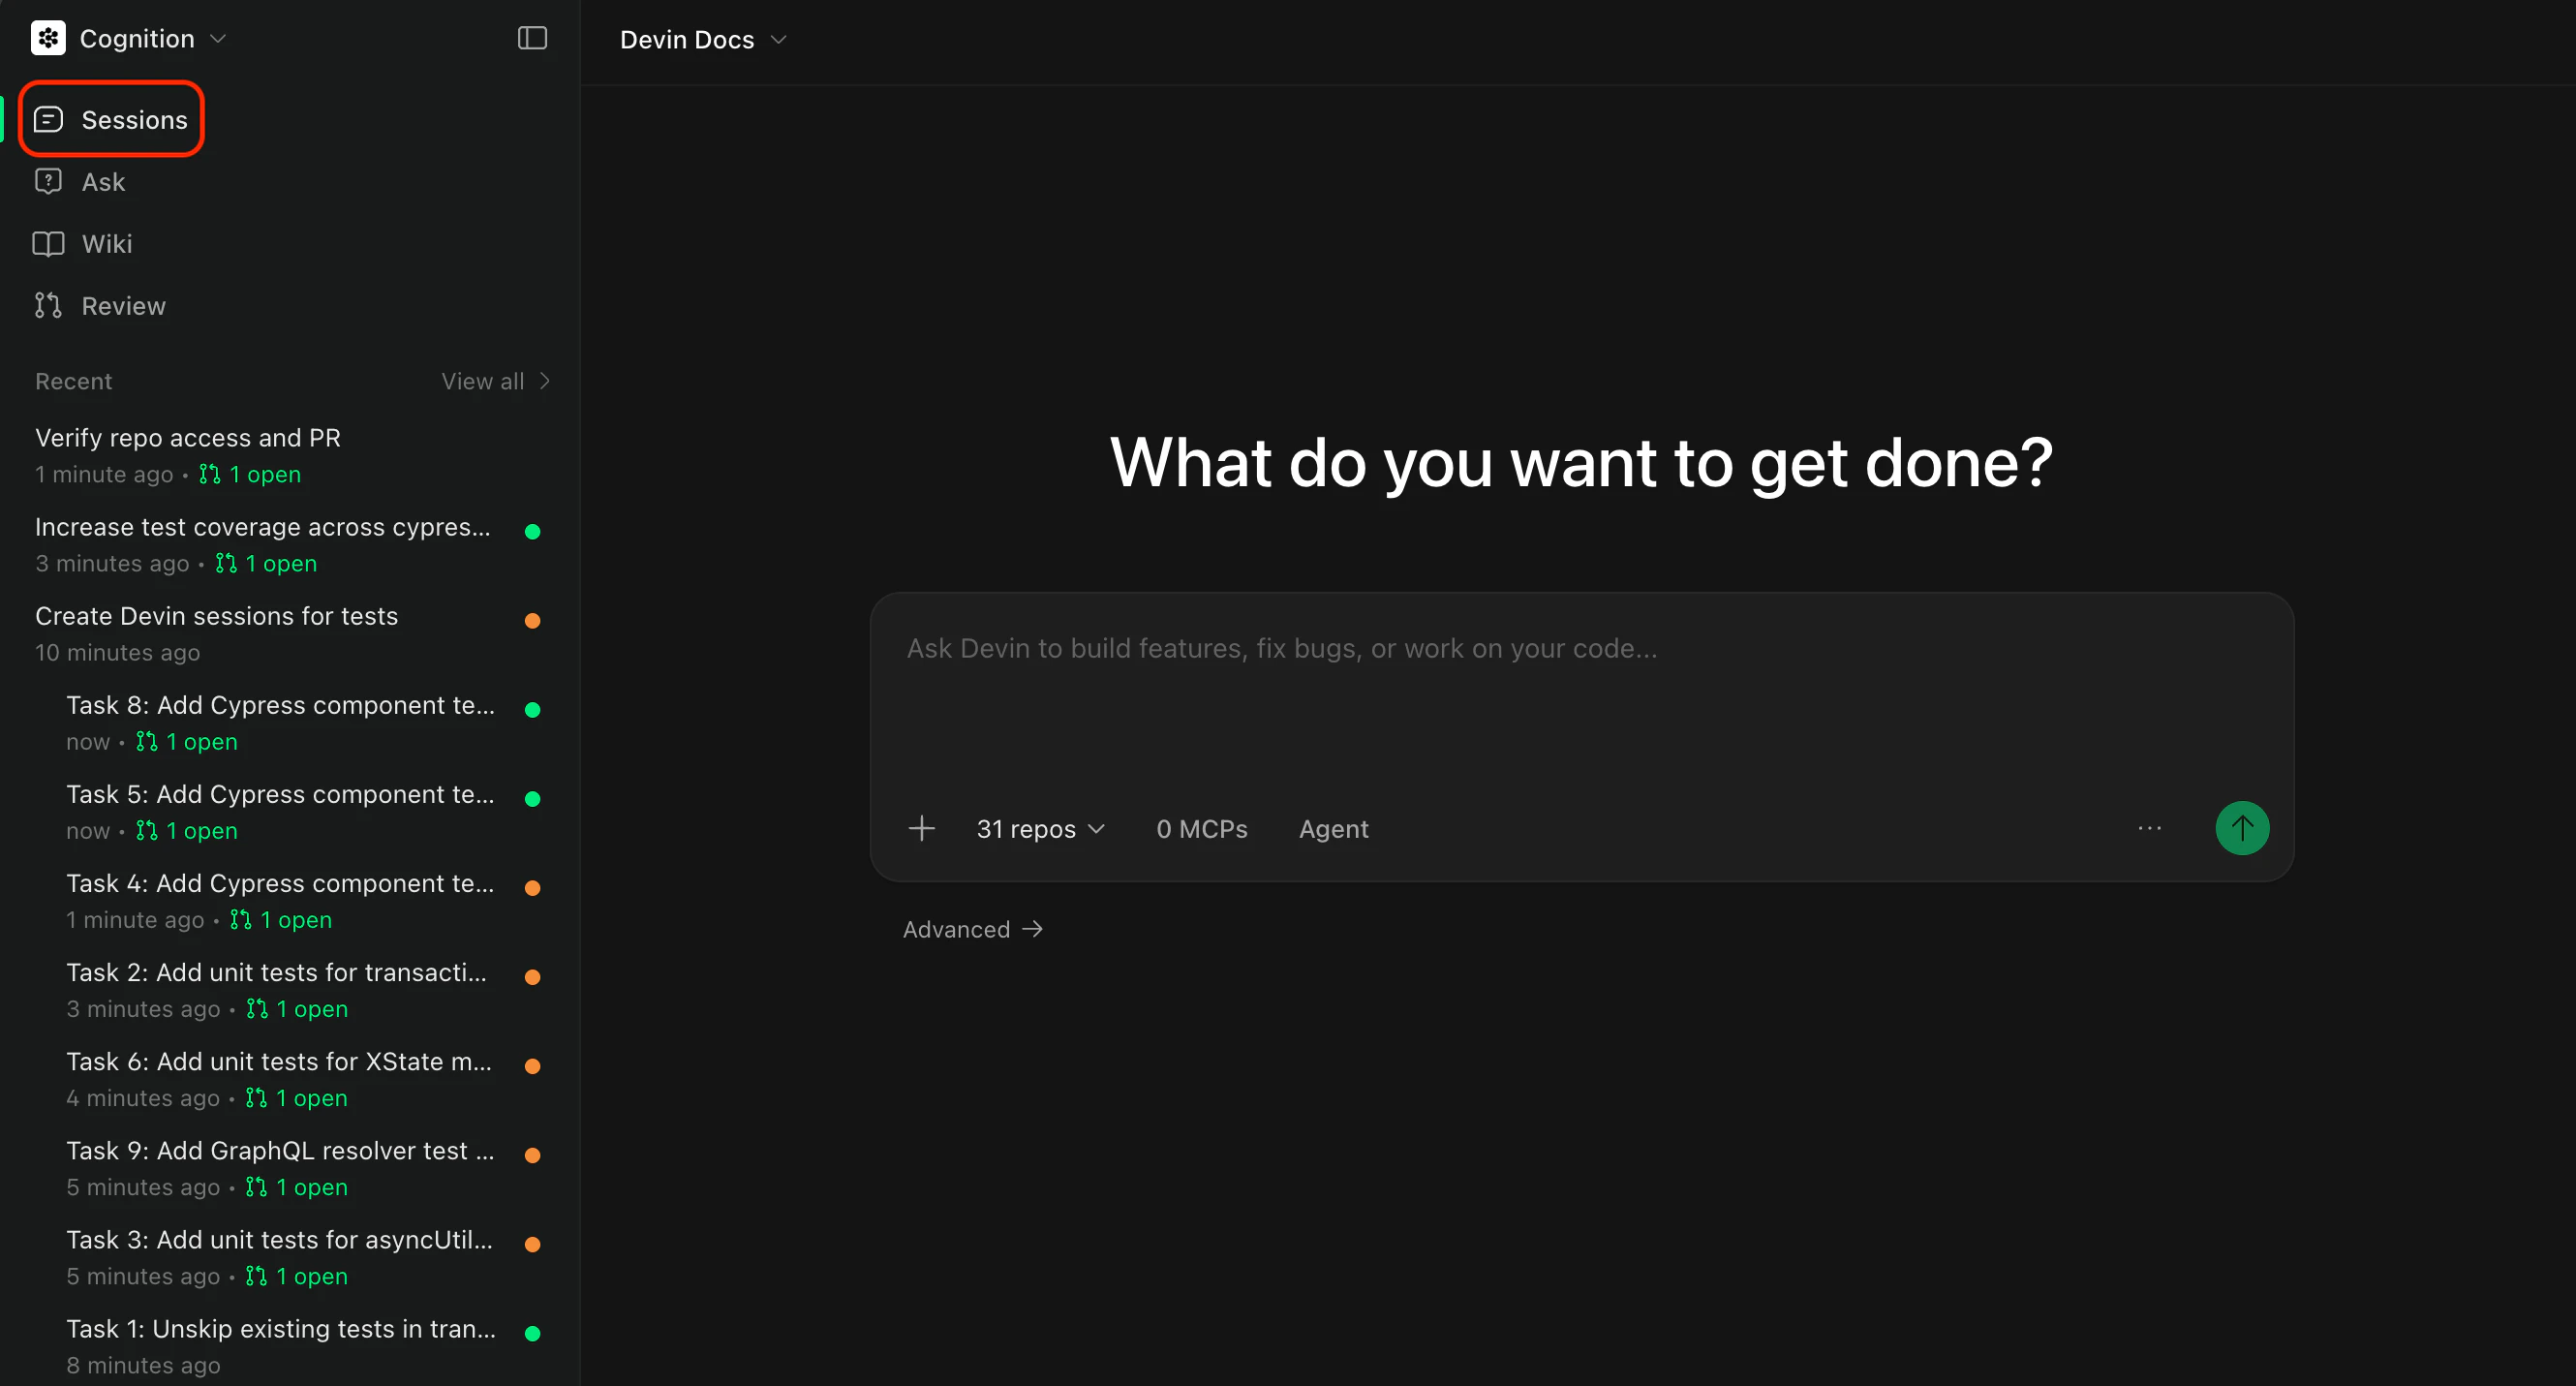Toggle the Agent mode selector
Viewport: 2576px width, 1386px height.
(1333, 829)
